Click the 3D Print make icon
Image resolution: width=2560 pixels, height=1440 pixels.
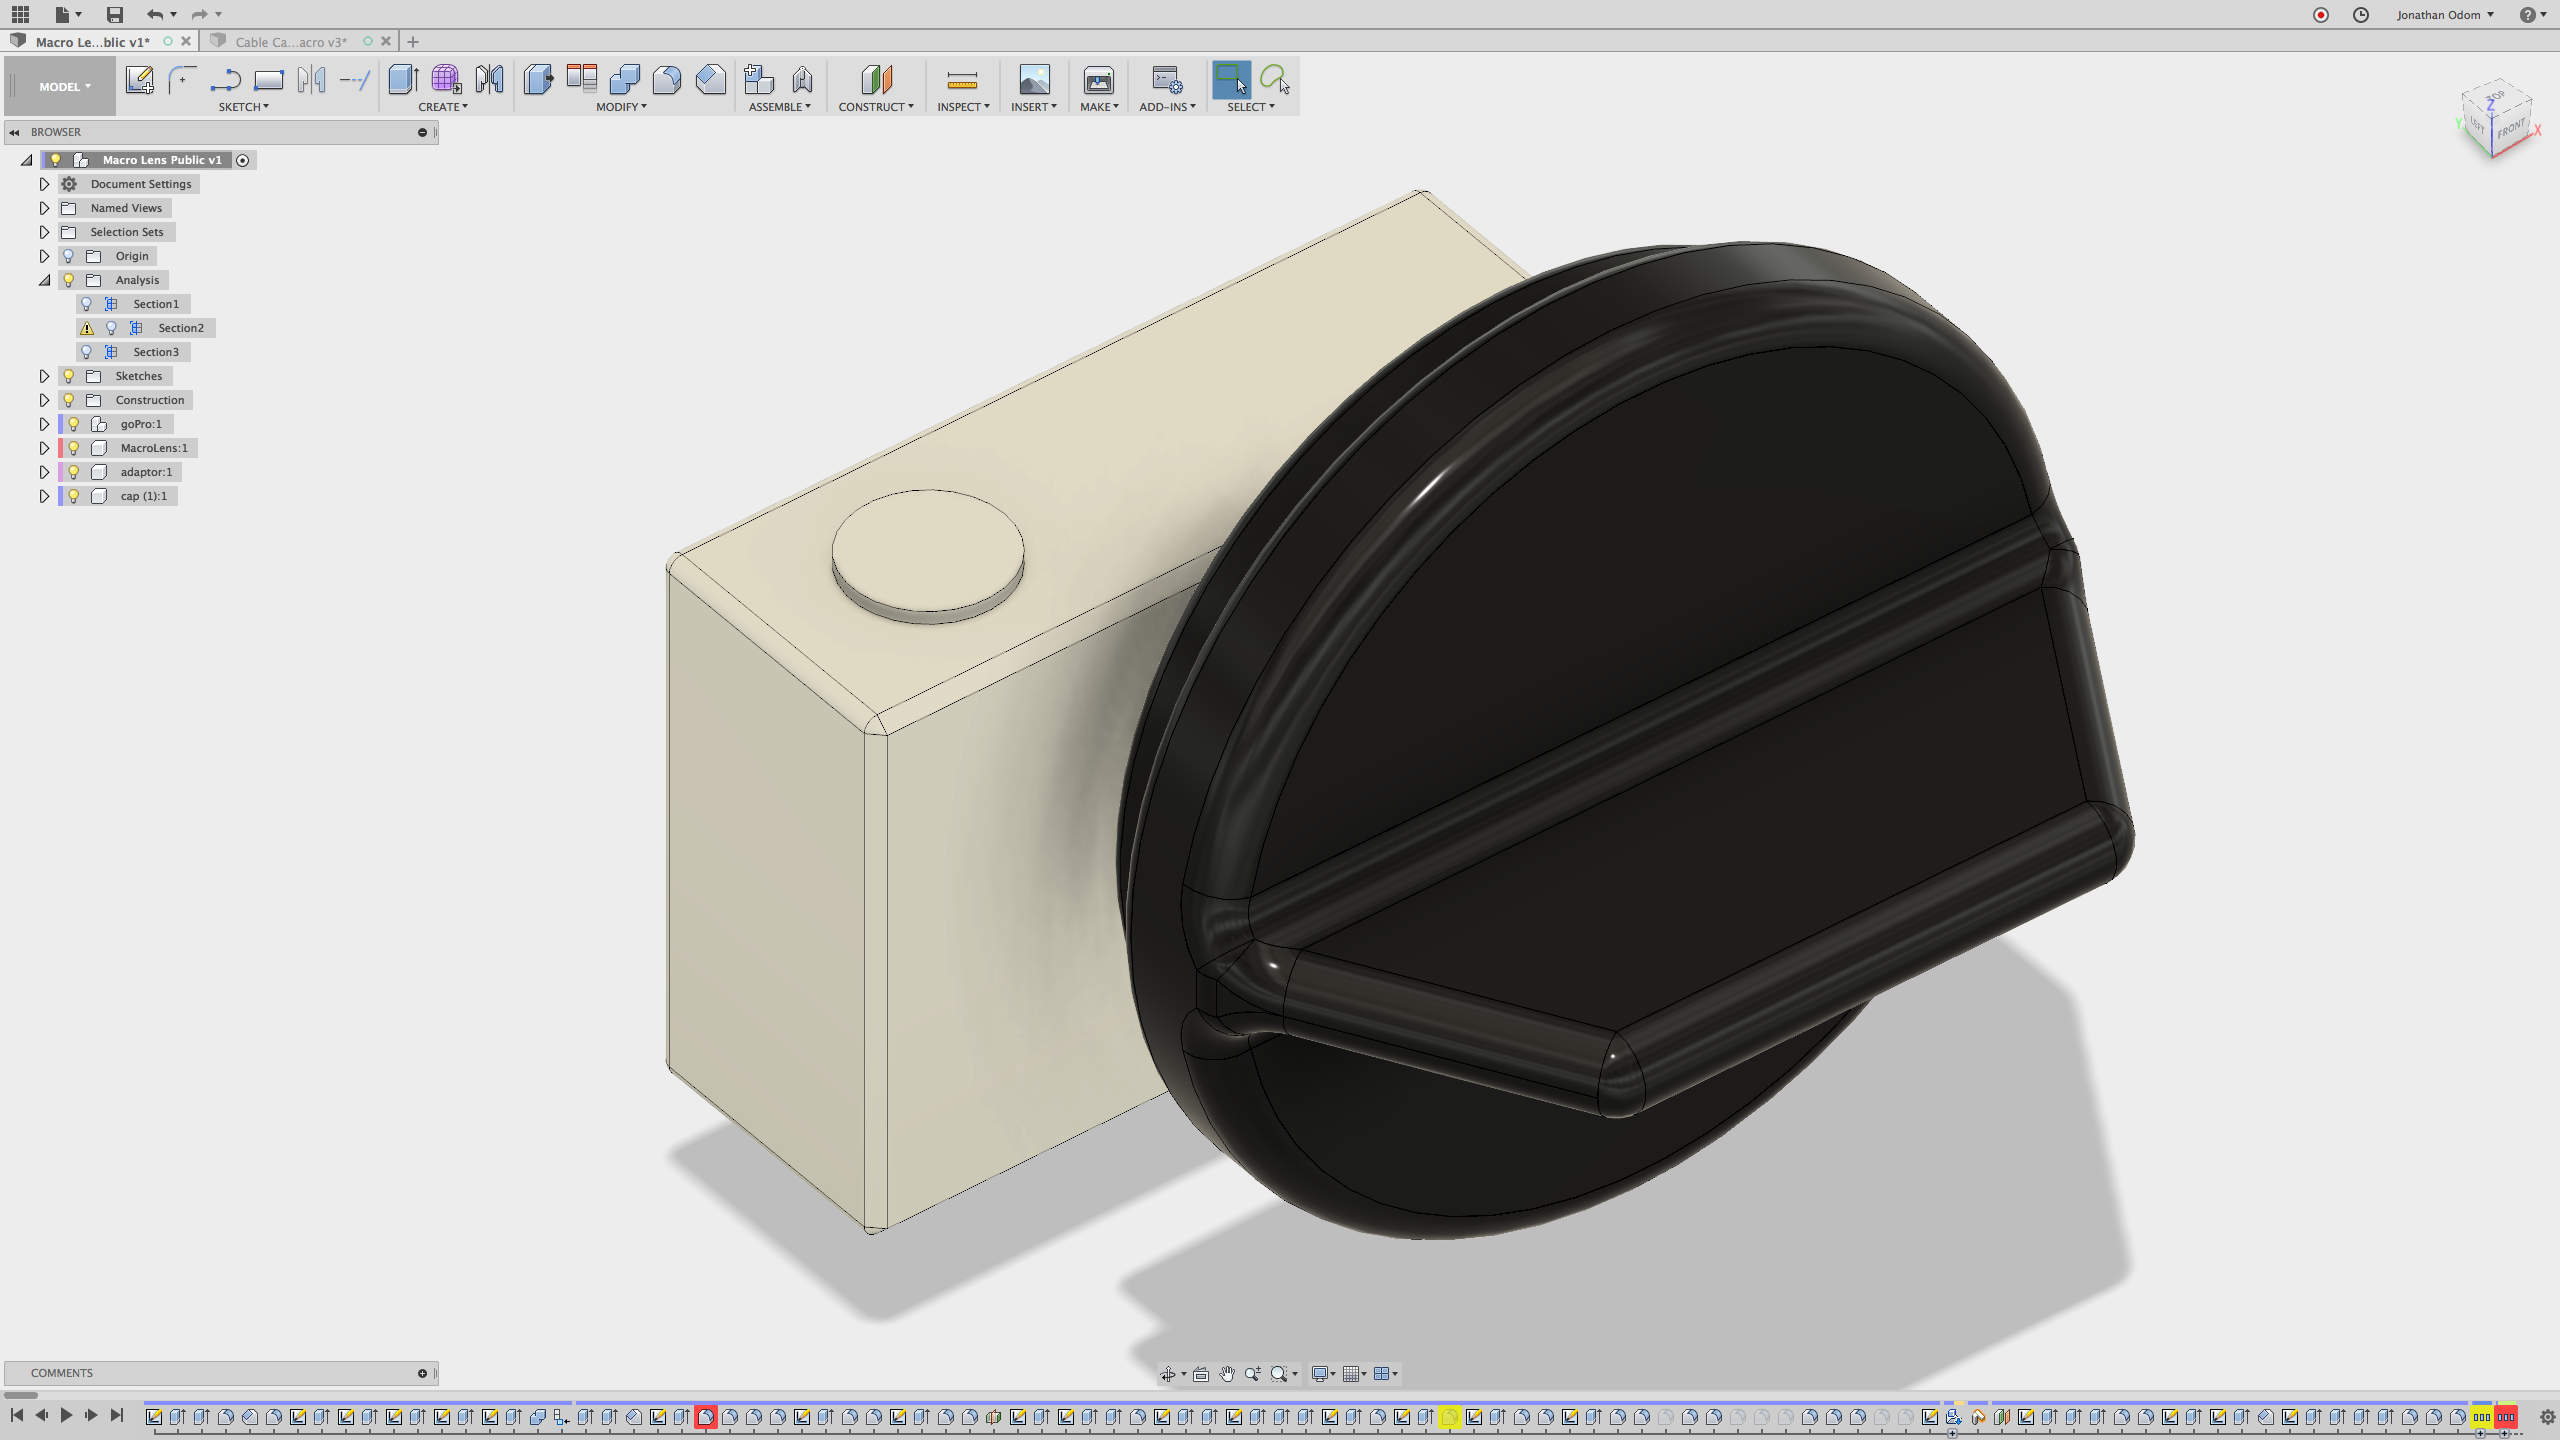coord(1098,79)
